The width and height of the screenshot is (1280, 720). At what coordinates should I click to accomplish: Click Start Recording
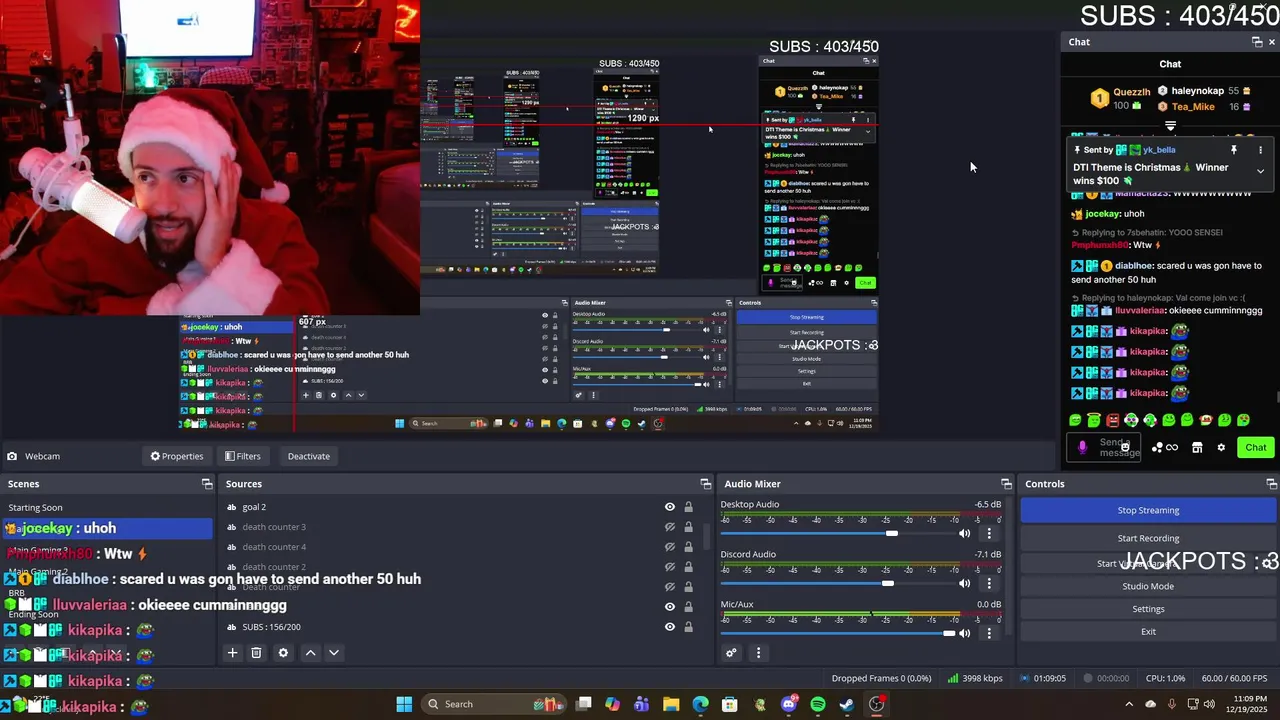point(1148,538)
